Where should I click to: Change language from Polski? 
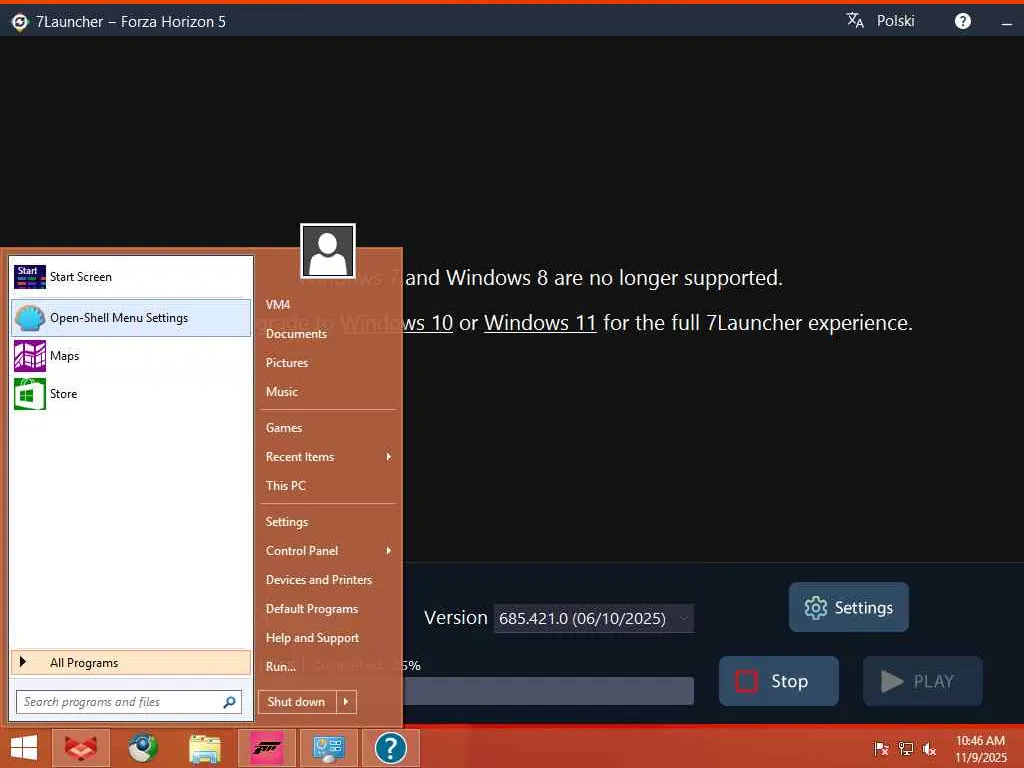pos(895,22)
